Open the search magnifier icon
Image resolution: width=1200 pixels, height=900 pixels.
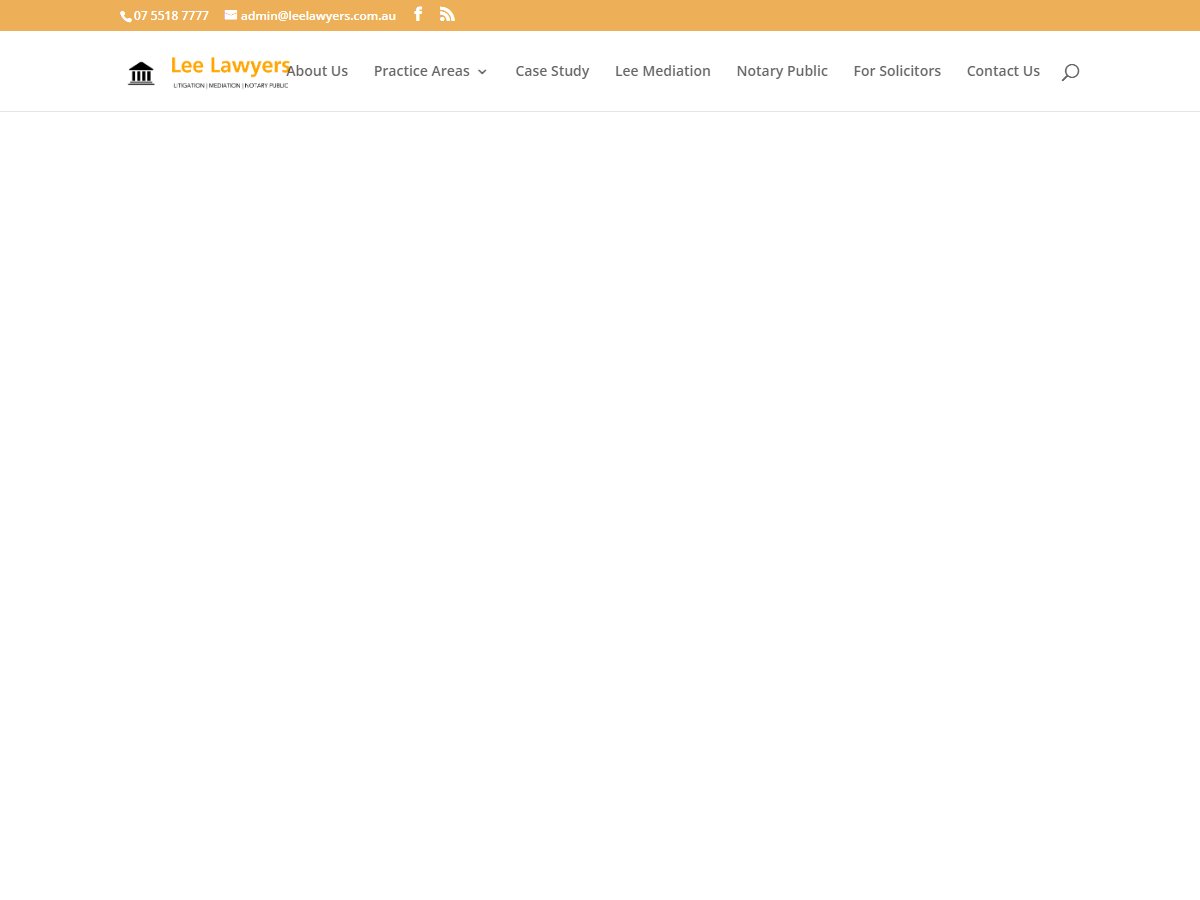[x=1070, y=72]
